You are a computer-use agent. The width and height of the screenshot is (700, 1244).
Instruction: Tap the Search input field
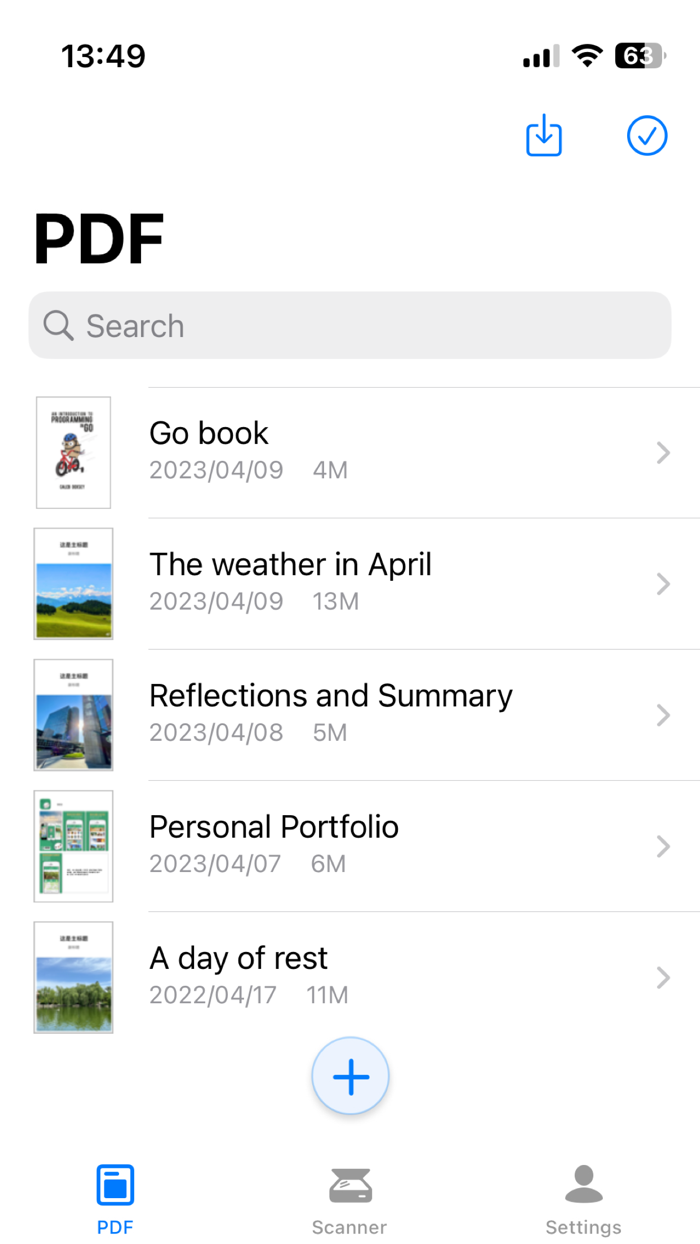click(x=350, y=326)
